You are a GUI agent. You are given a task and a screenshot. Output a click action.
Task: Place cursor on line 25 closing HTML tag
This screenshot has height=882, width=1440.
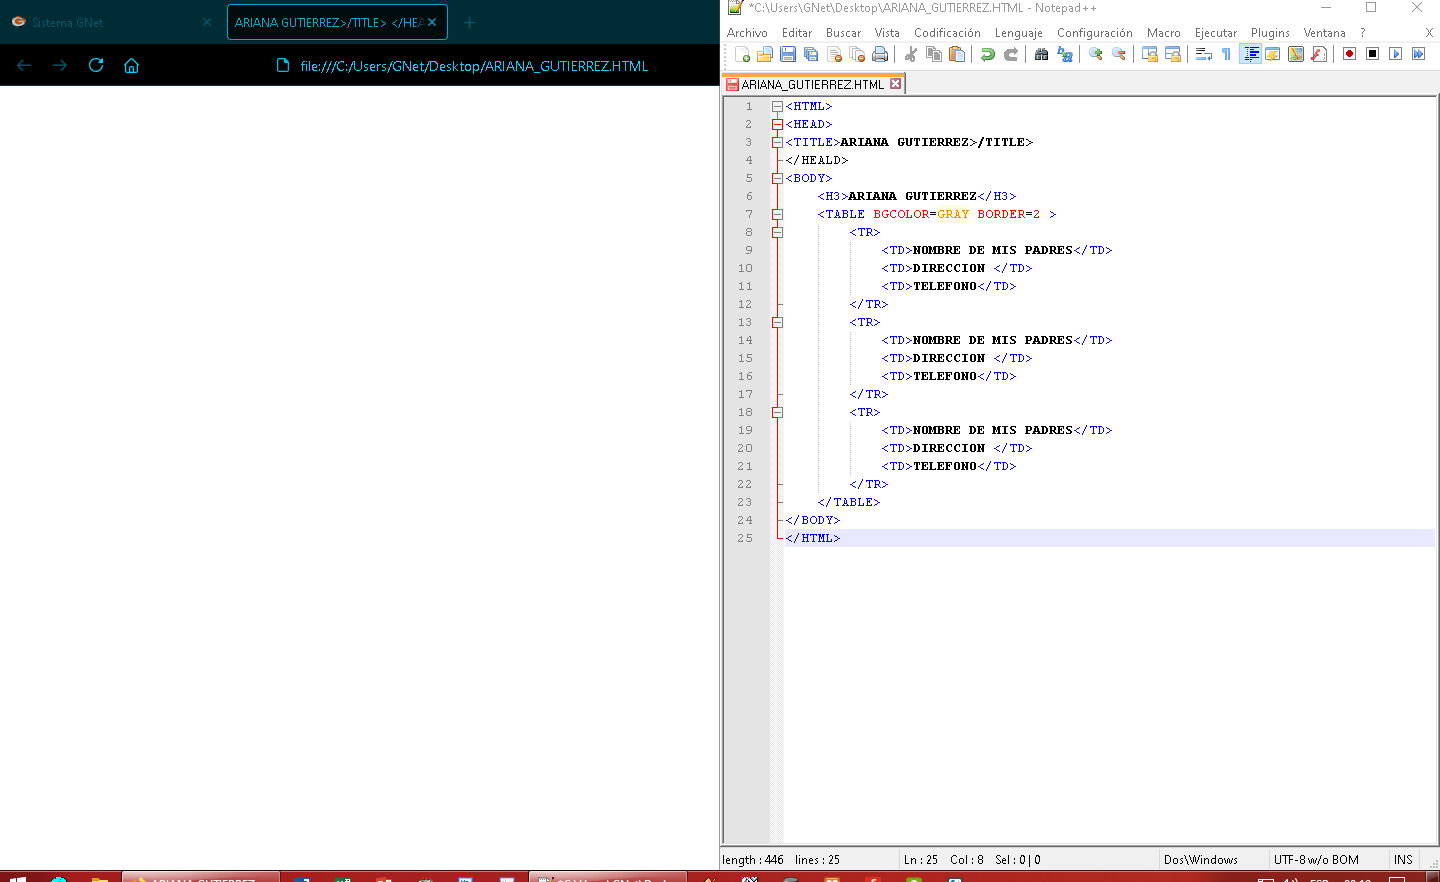(813, 538)
